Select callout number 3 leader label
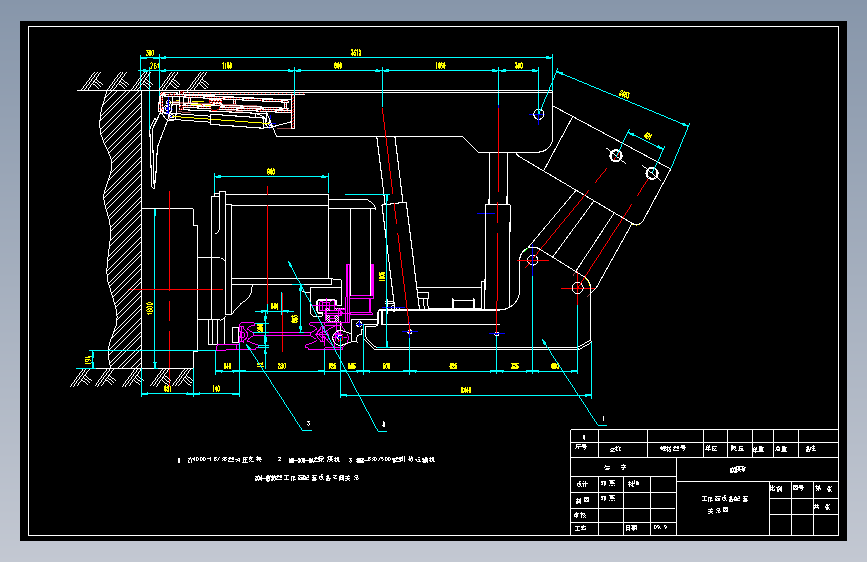The image size is (867, 562). 308,424
